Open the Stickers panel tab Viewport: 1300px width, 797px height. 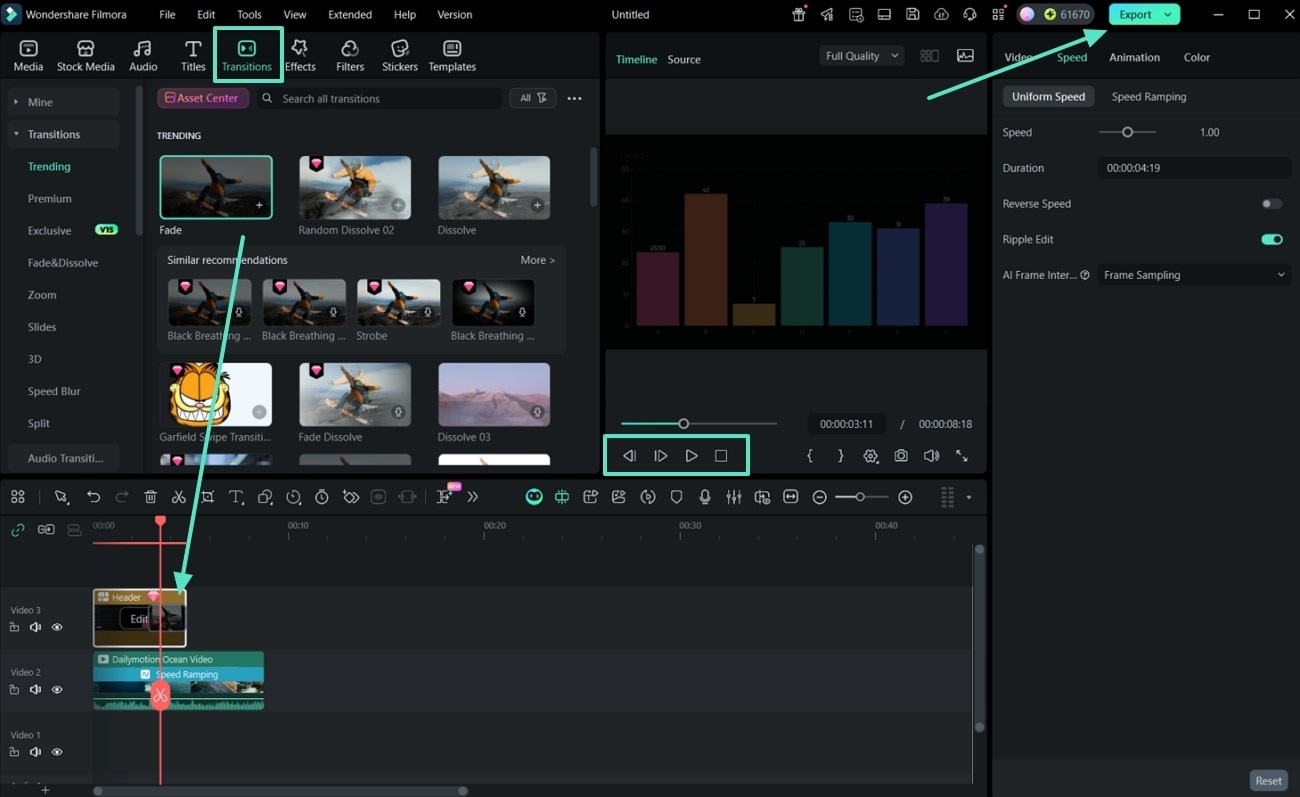tap(399, 54)
